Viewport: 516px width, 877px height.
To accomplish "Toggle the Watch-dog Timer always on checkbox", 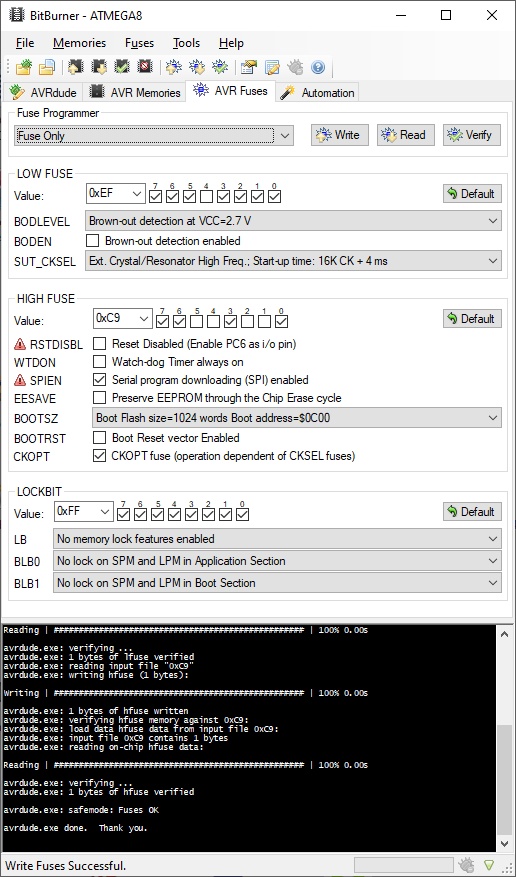I will tap(99, 362).
